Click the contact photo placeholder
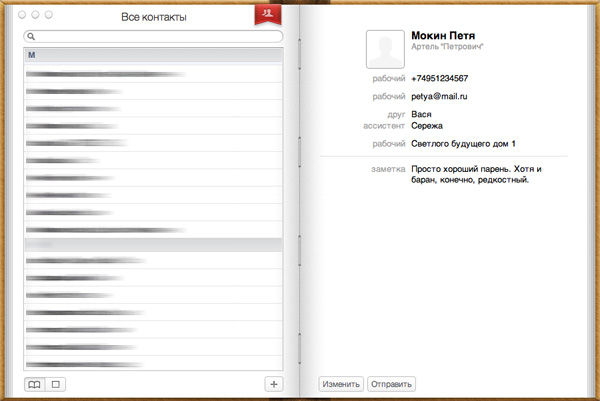Viewport: 600px width, 401px height. 385,48
